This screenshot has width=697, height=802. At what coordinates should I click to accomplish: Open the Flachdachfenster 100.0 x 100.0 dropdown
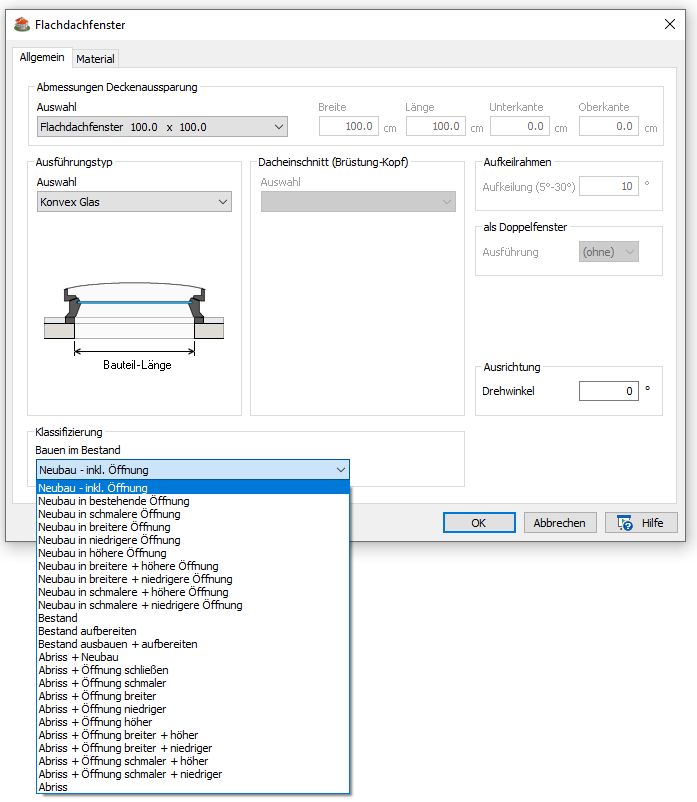pos(161,127)
